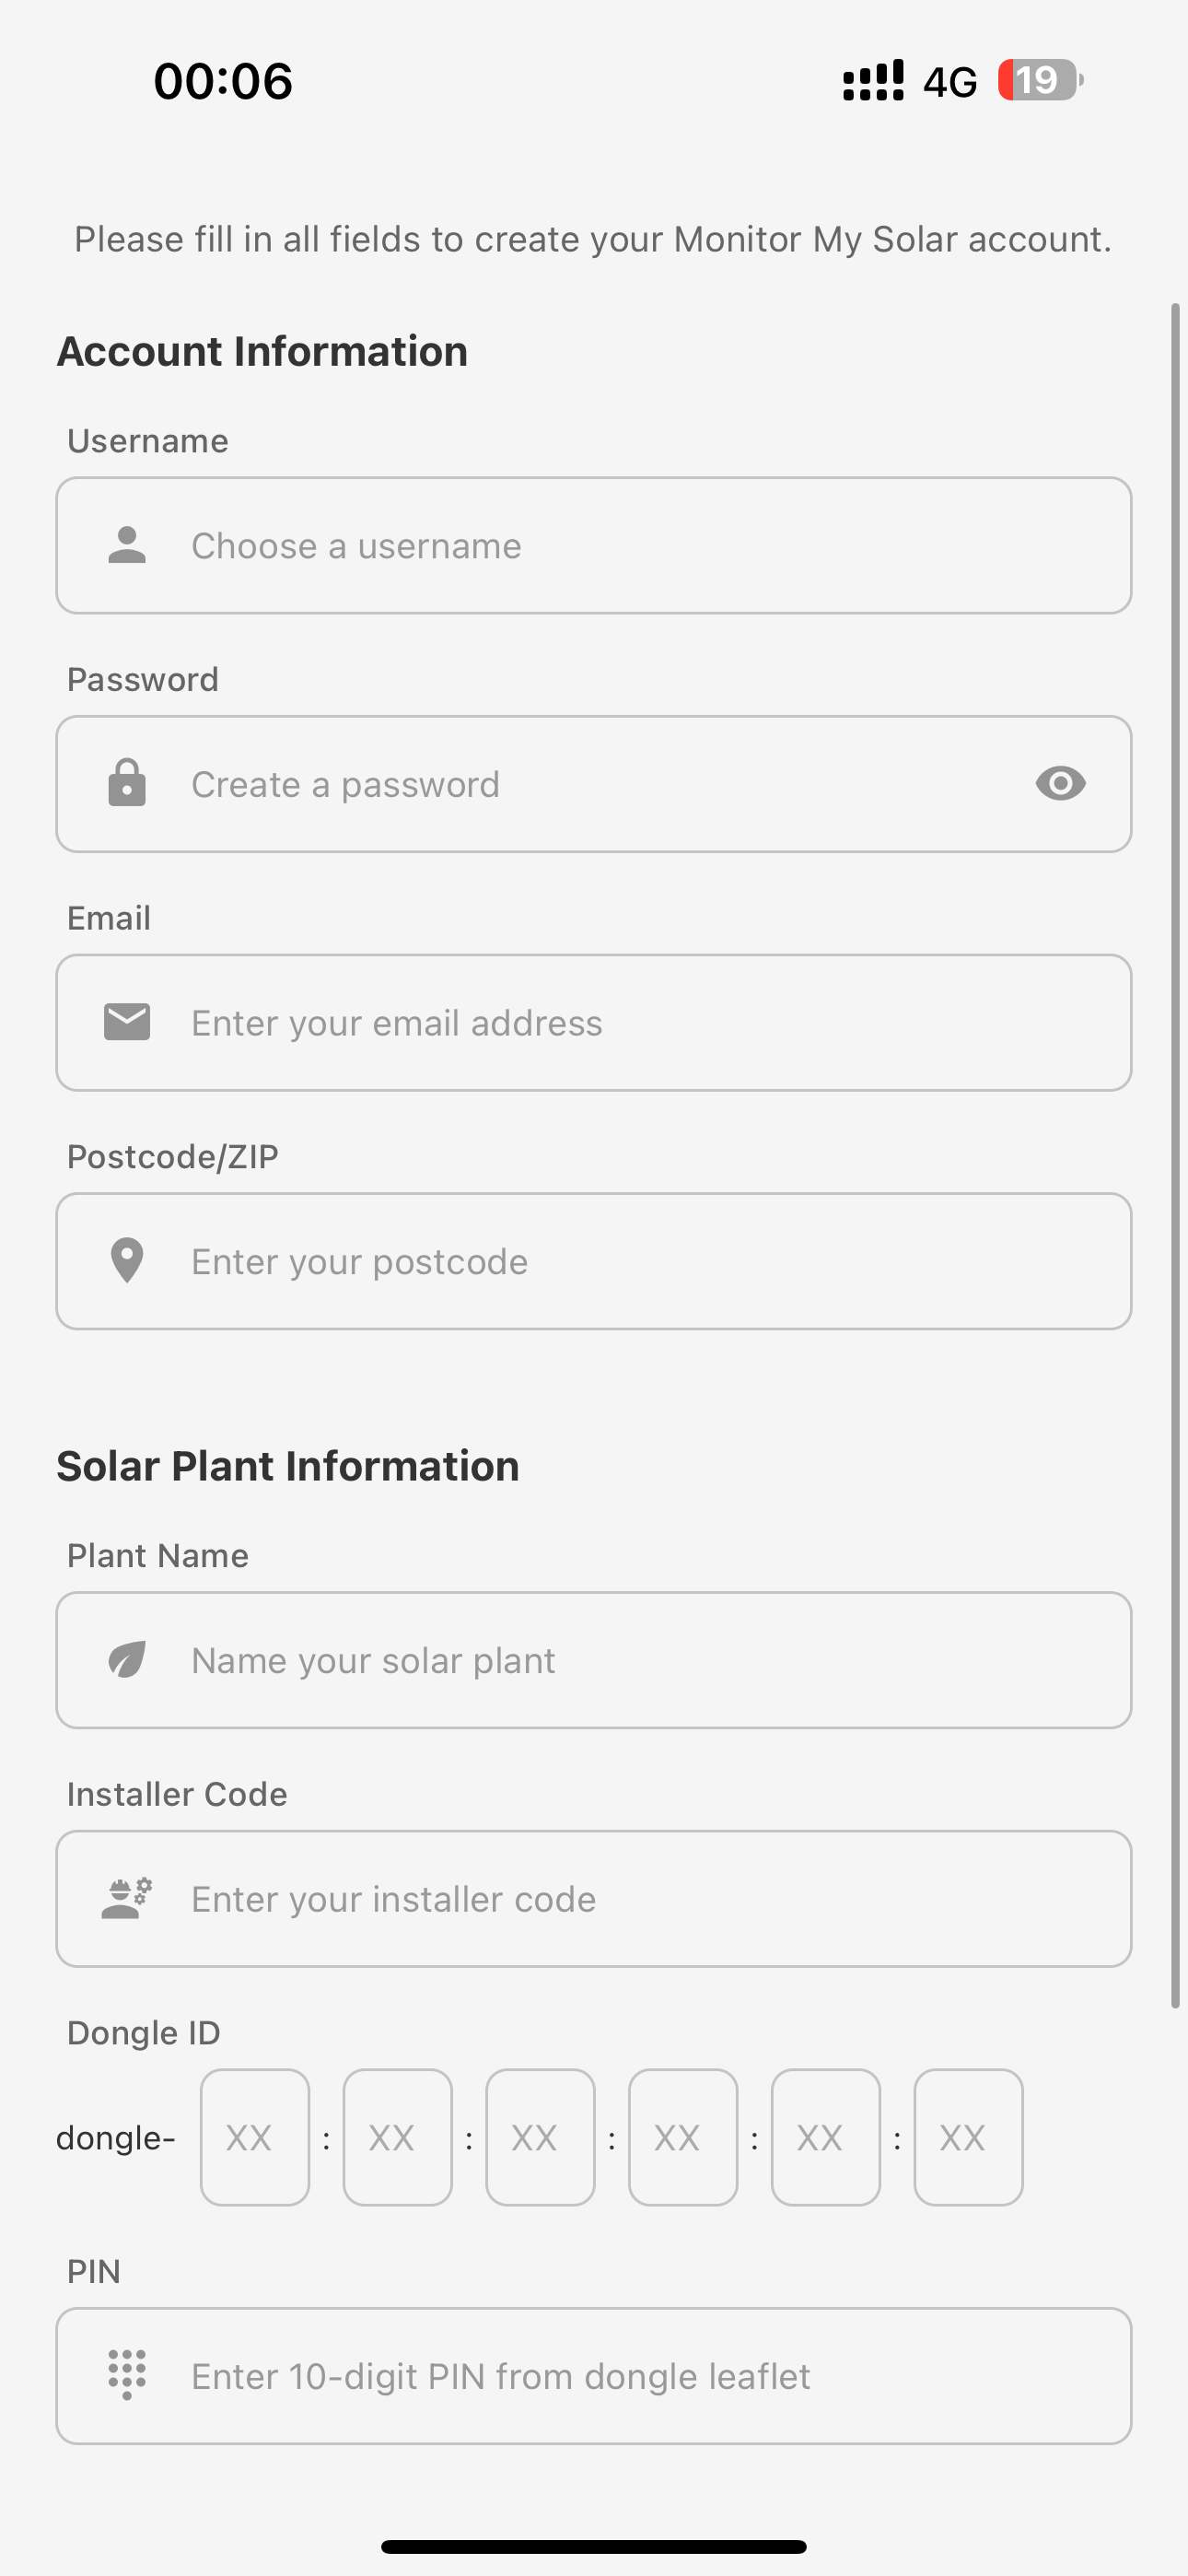
Task: Tap the keypad dots icon in PIN field
Action: [x=127, y=2375]
